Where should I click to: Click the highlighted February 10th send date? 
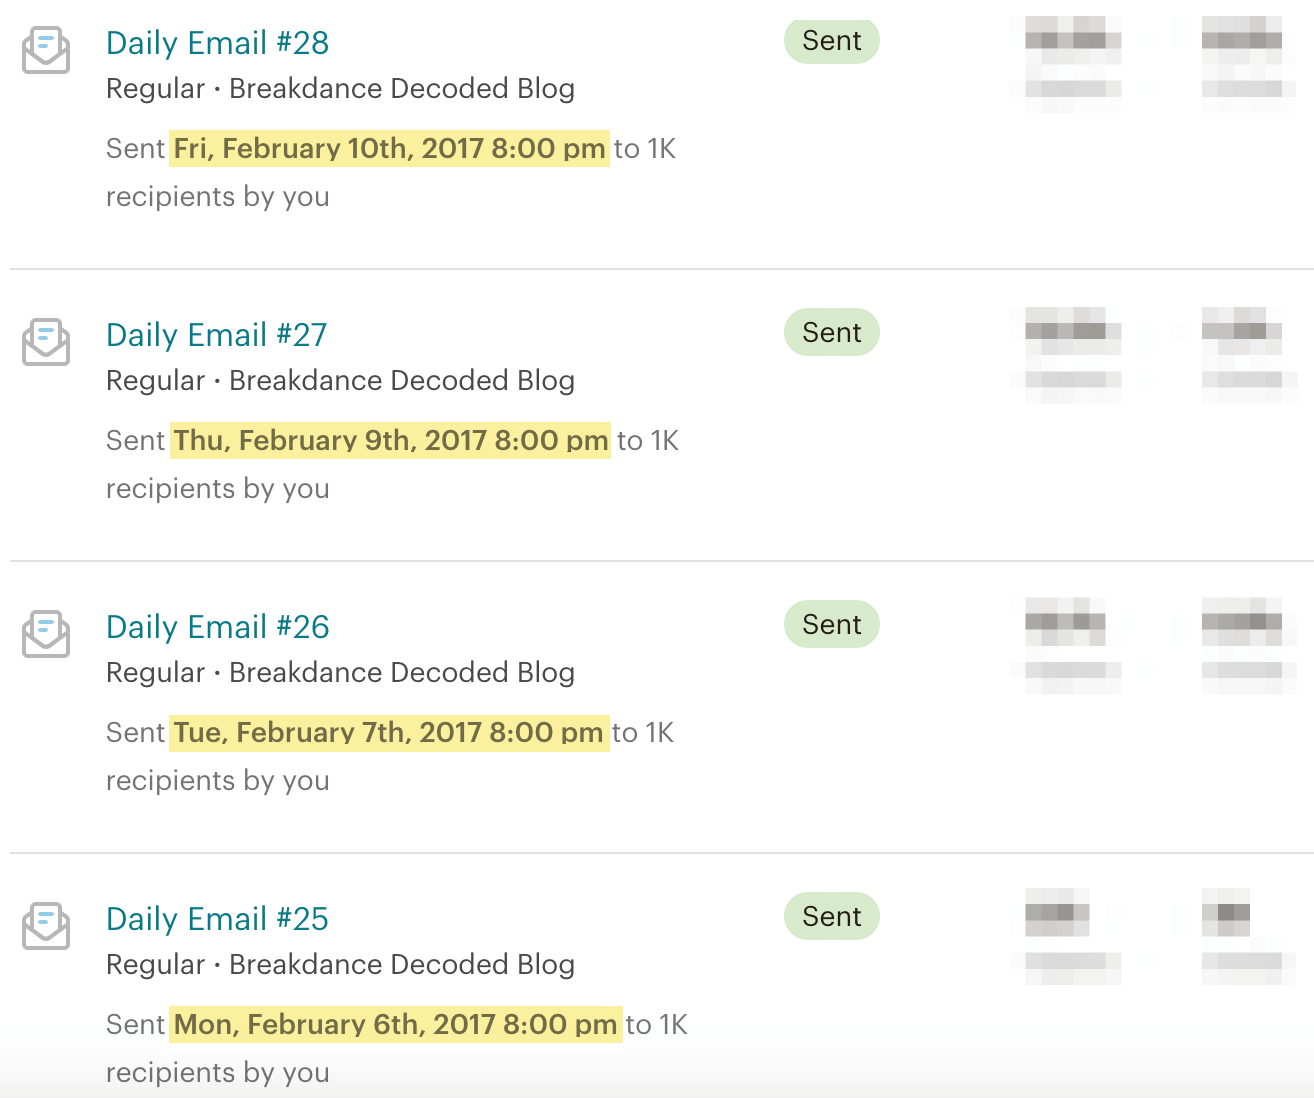388,148
